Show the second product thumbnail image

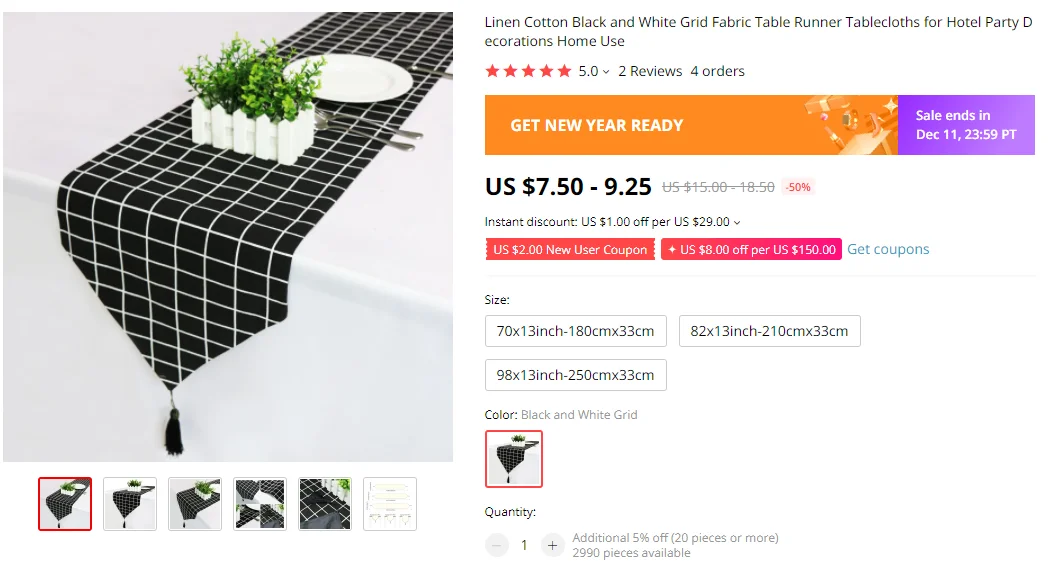(130, 504)
